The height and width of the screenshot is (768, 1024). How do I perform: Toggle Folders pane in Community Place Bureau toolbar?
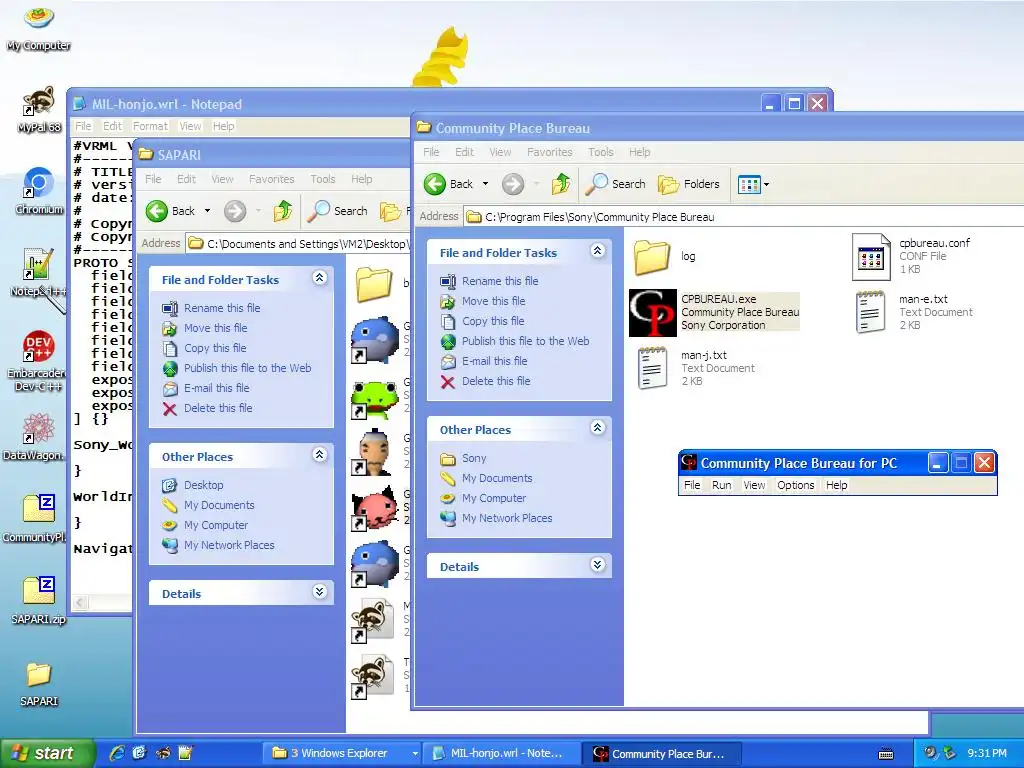(688, 184)
